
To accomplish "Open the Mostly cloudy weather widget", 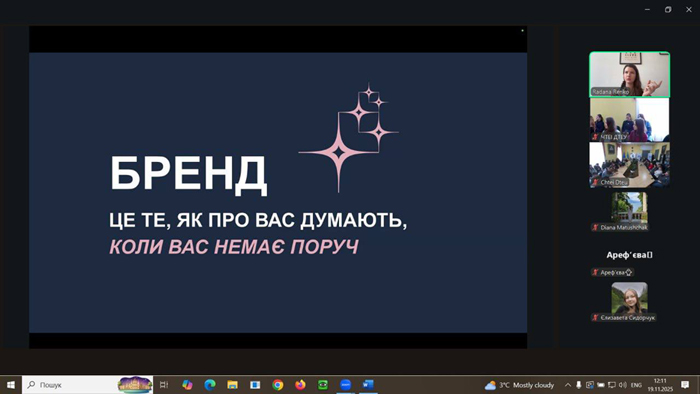I will pyautogui.click(x=520, y=385).
